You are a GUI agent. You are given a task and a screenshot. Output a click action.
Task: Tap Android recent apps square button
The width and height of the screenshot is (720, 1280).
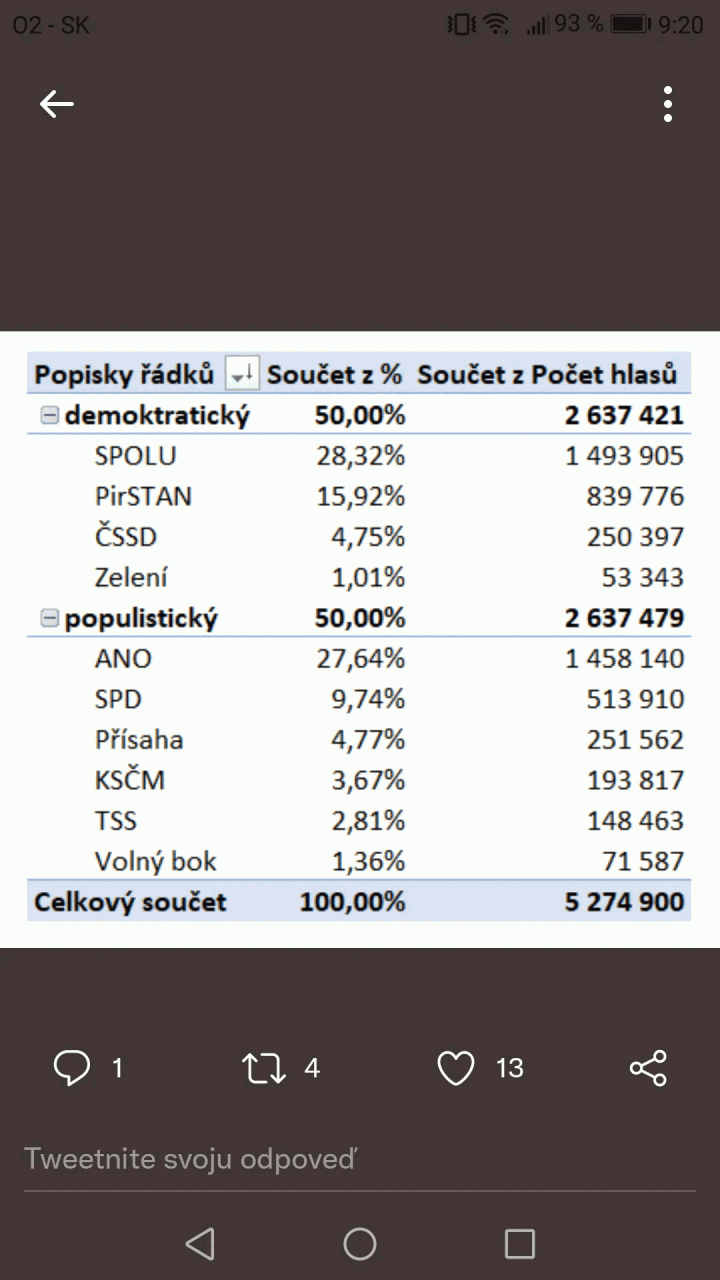click(520, 1244)
